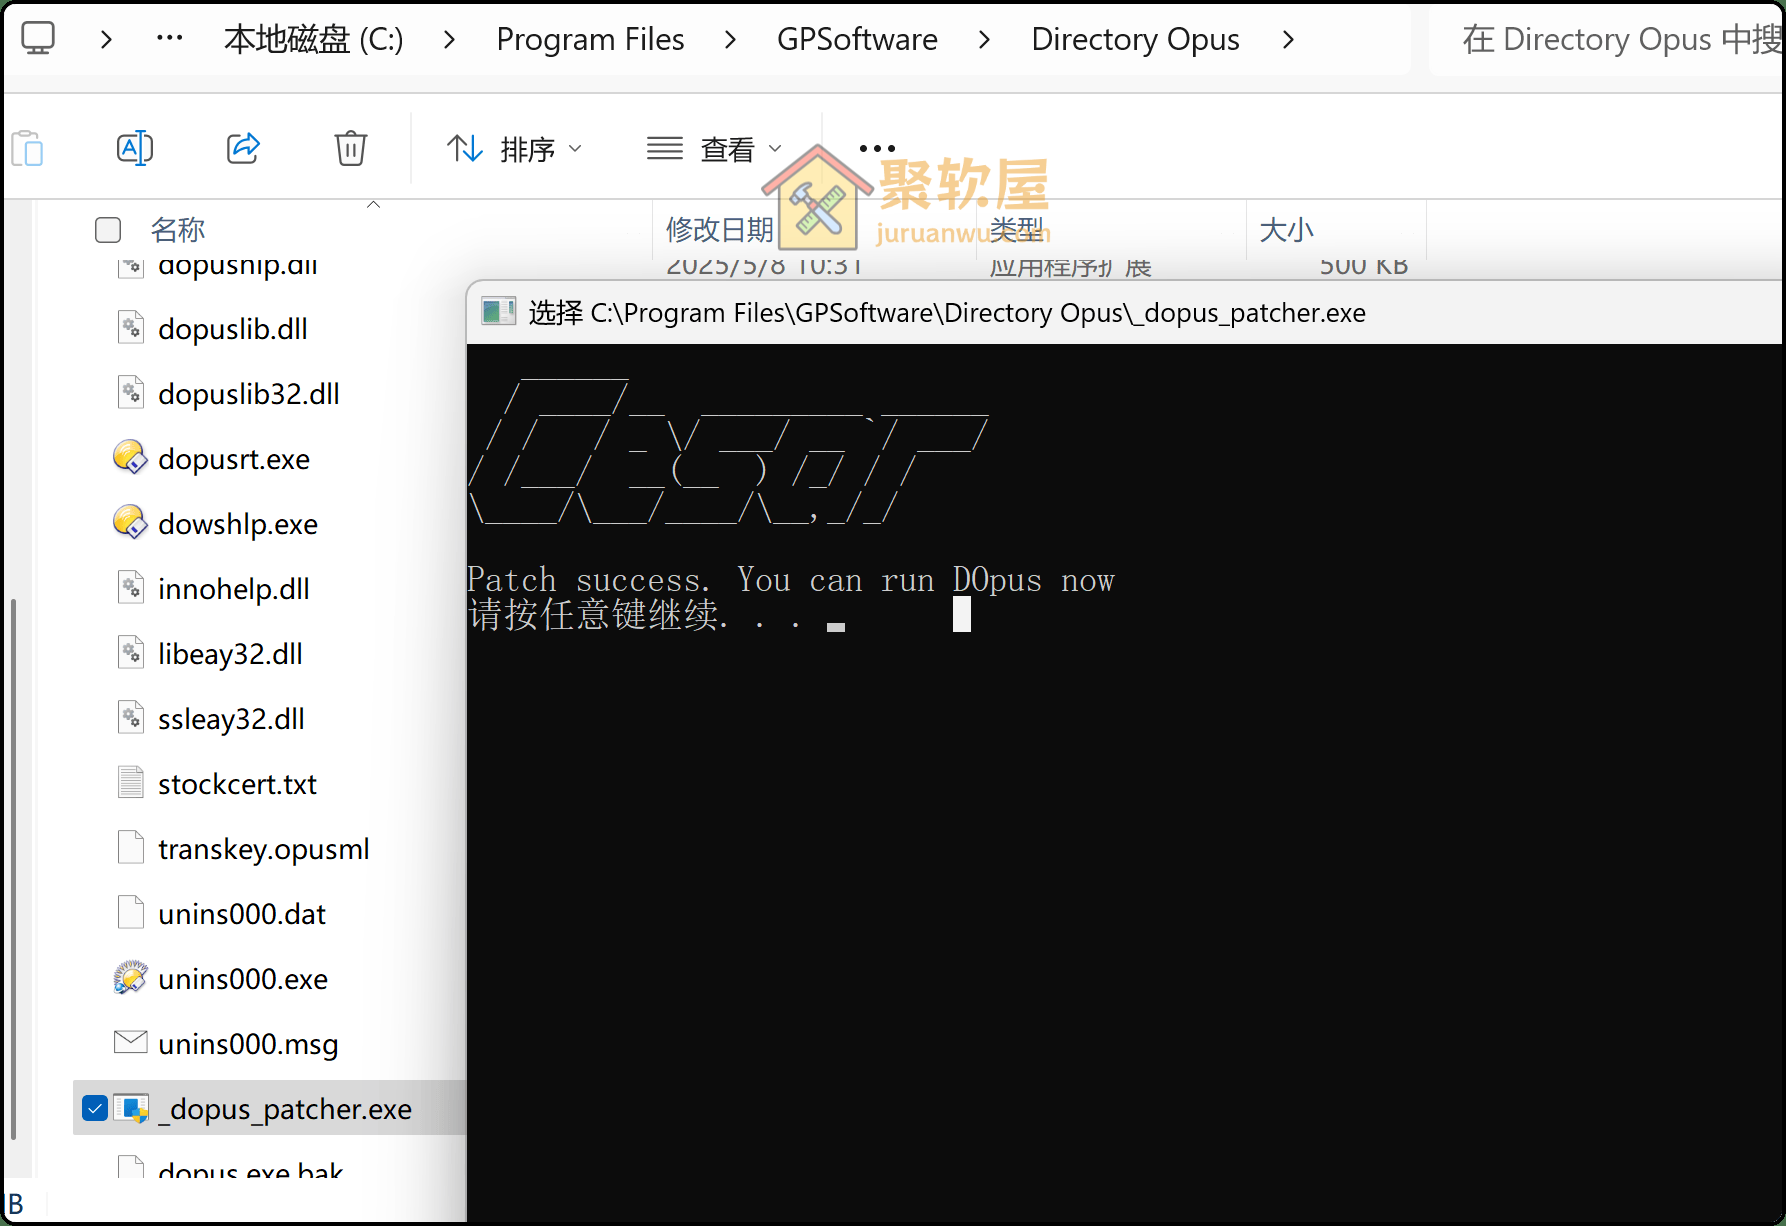Click the Share icon in the toolbar
Viewport: 1786px width, 1226px height.
click(x=243, y=148)
